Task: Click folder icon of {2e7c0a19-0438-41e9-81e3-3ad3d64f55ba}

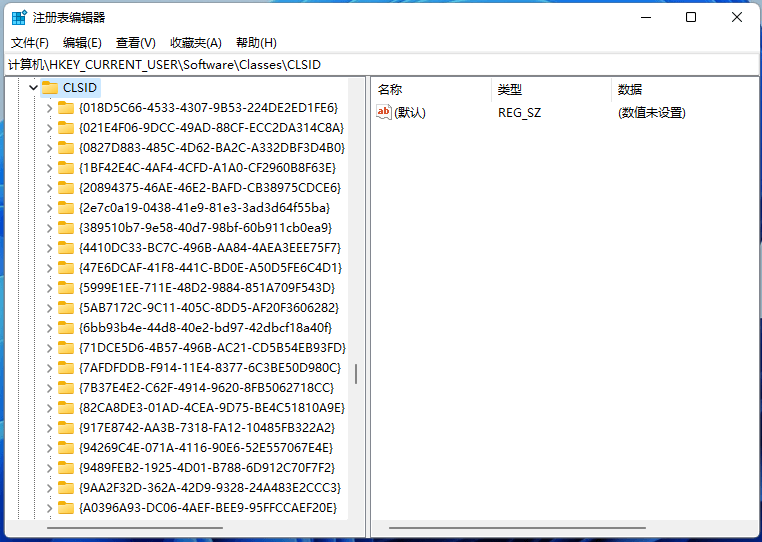Action: click(66, 208)
